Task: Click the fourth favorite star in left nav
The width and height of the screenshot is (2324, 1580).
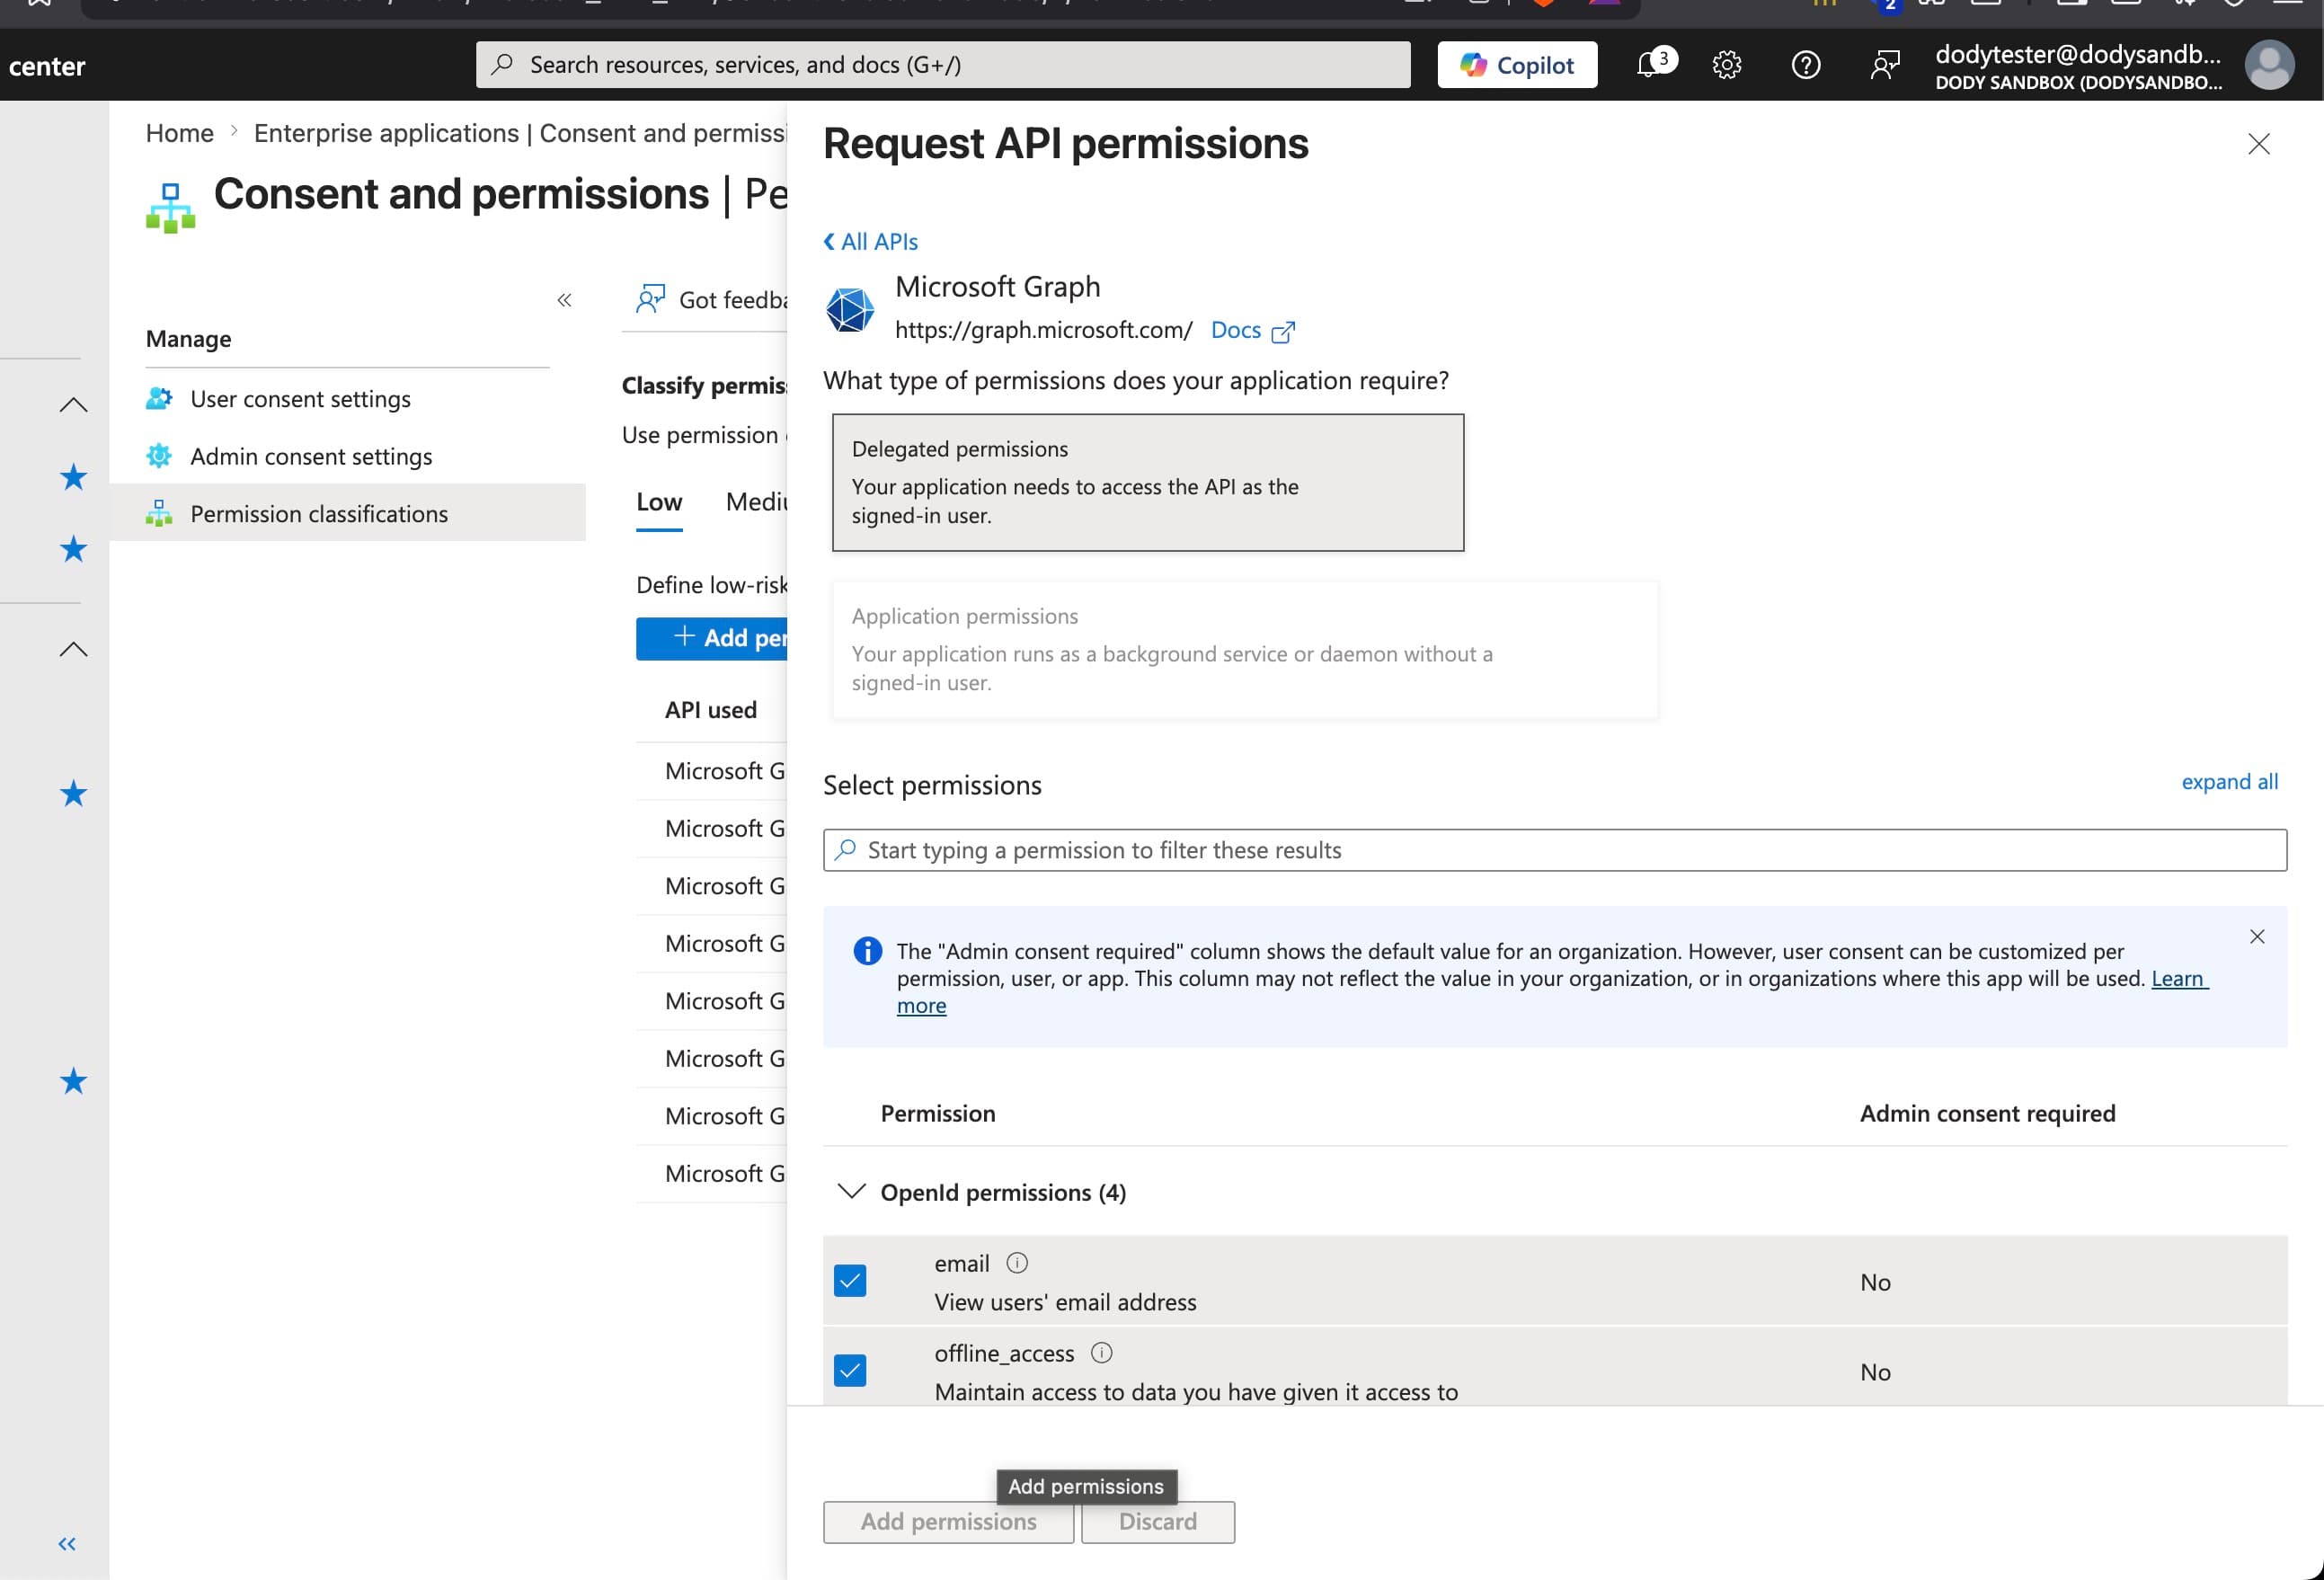Action: point(73,1081)
